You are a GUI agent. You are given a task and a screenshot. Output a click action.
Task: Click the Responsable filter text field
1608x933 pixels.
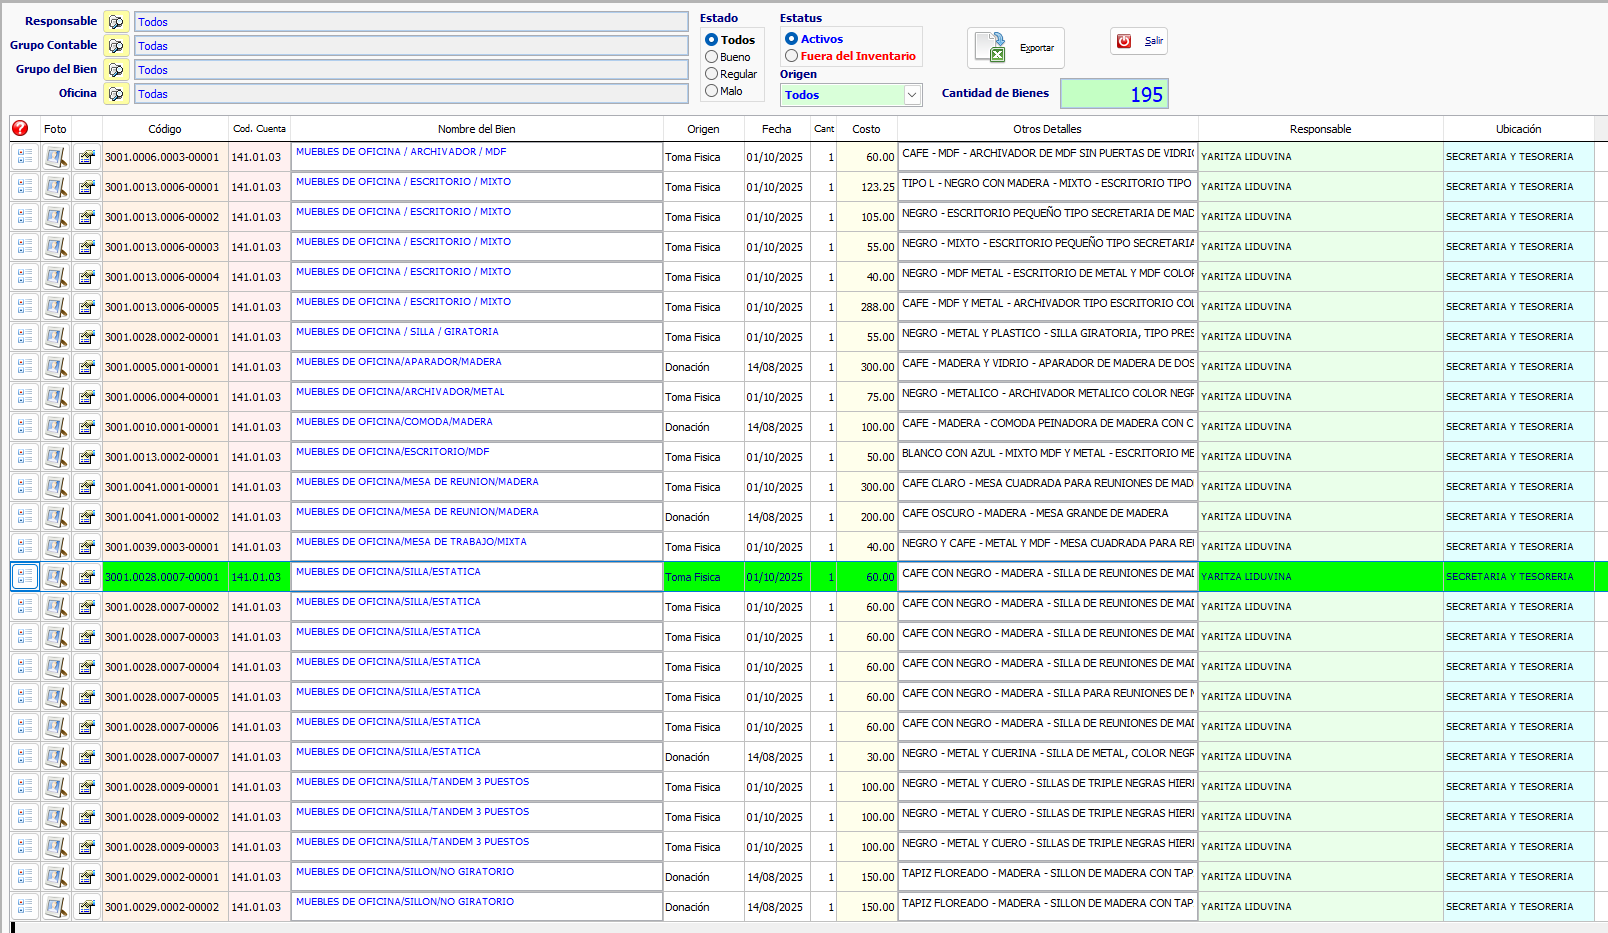pos(411,22)
